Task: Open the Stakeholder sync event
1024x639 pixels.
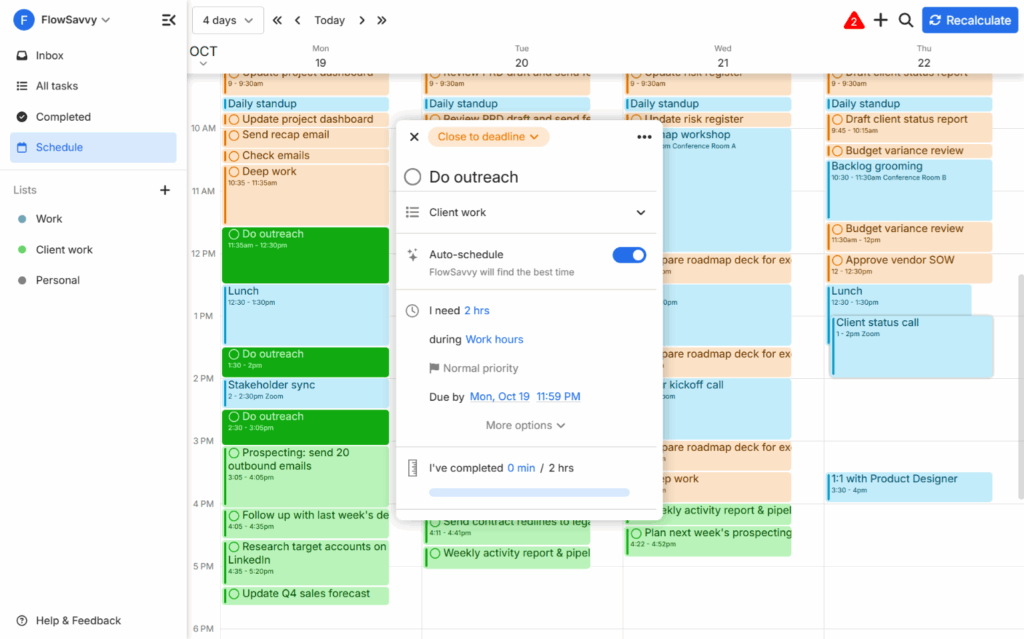Action: [306, 393]
